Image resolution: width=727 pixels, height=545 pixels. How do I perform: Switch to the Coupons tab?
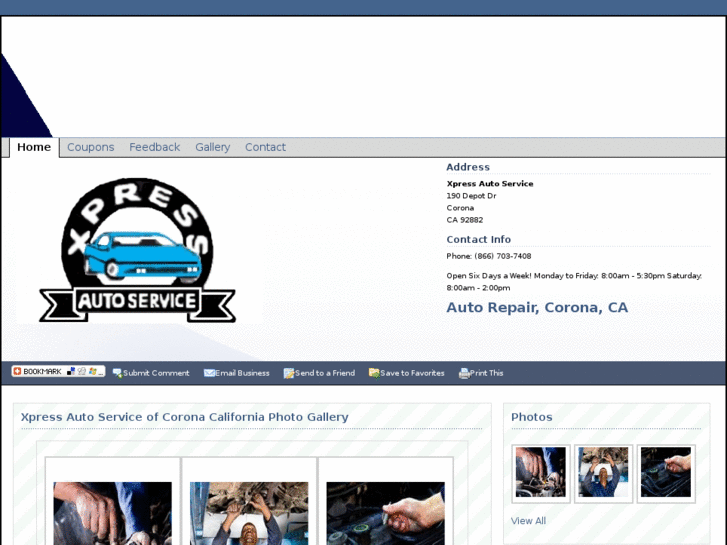[90, 147]
